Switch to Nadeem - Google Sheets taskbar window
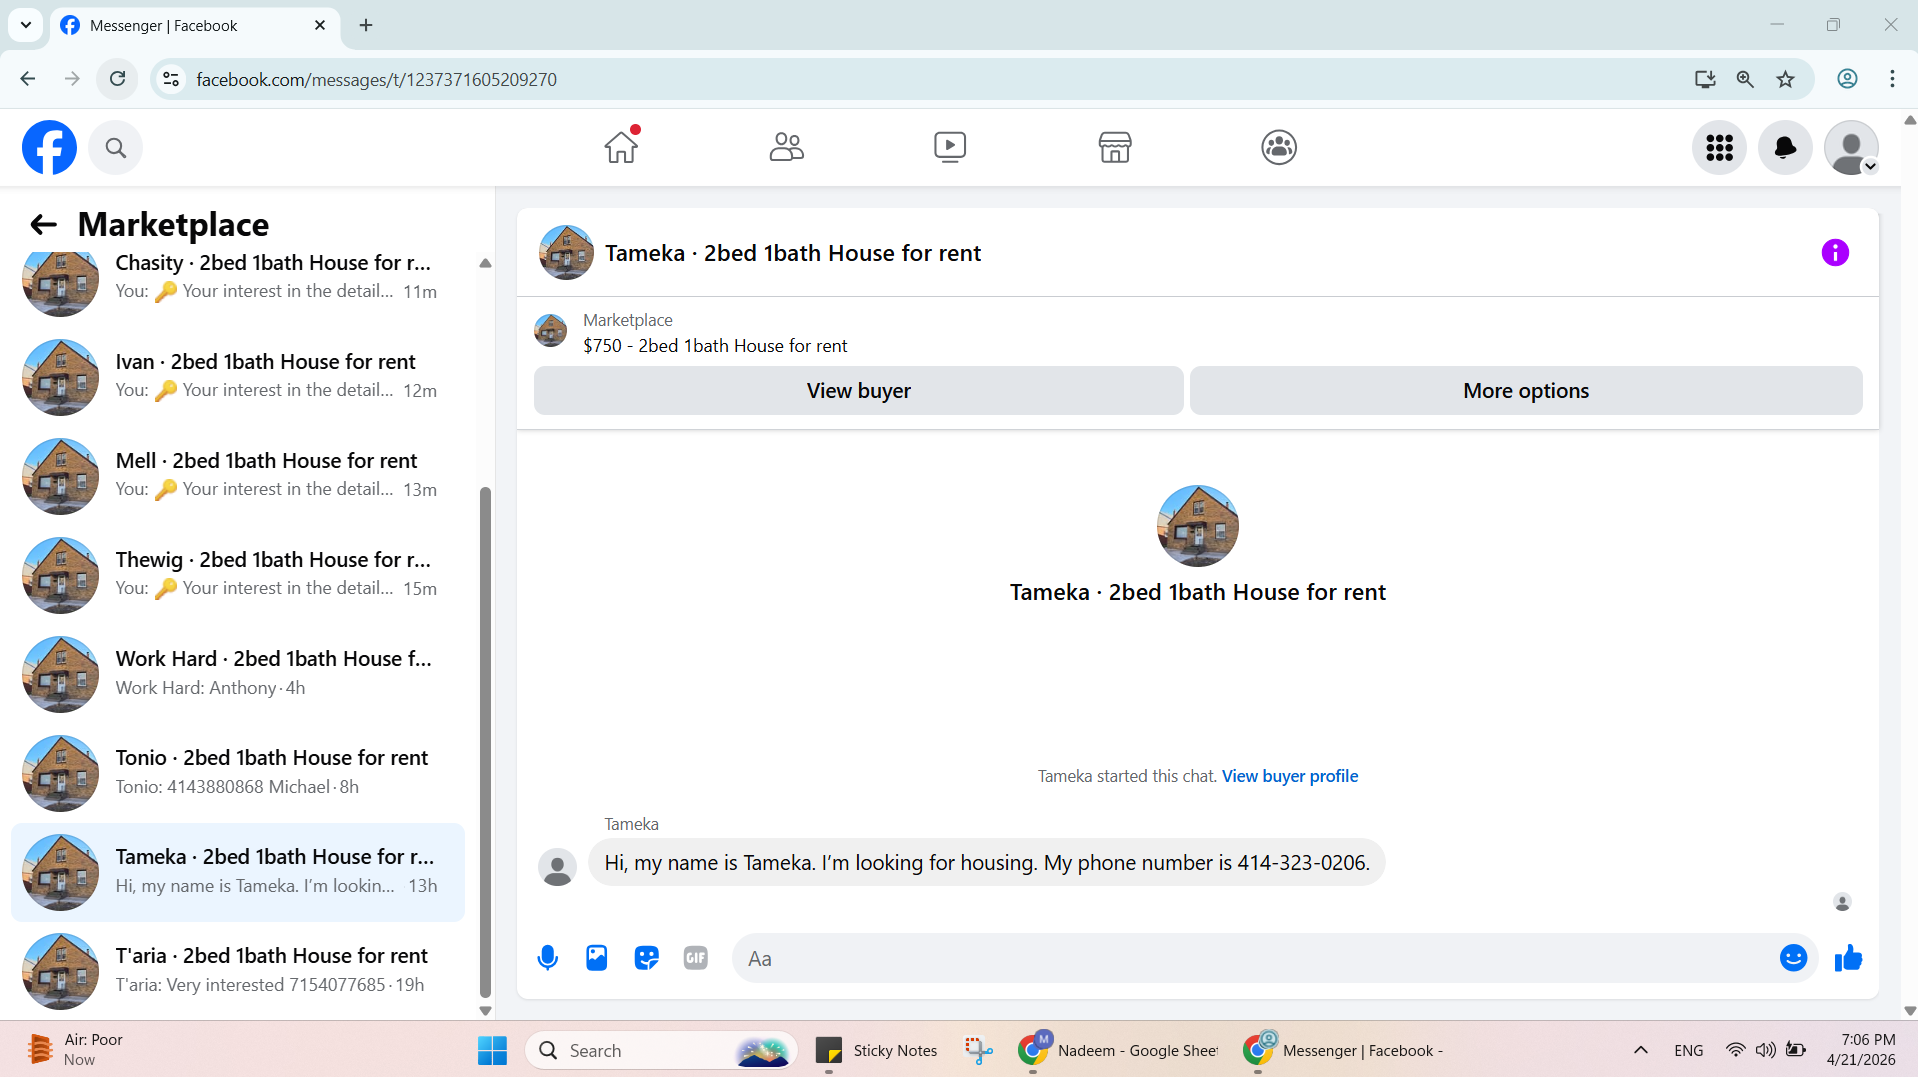Viewport: 1918px width, 1077px height. click(x=1119, y=1050)
